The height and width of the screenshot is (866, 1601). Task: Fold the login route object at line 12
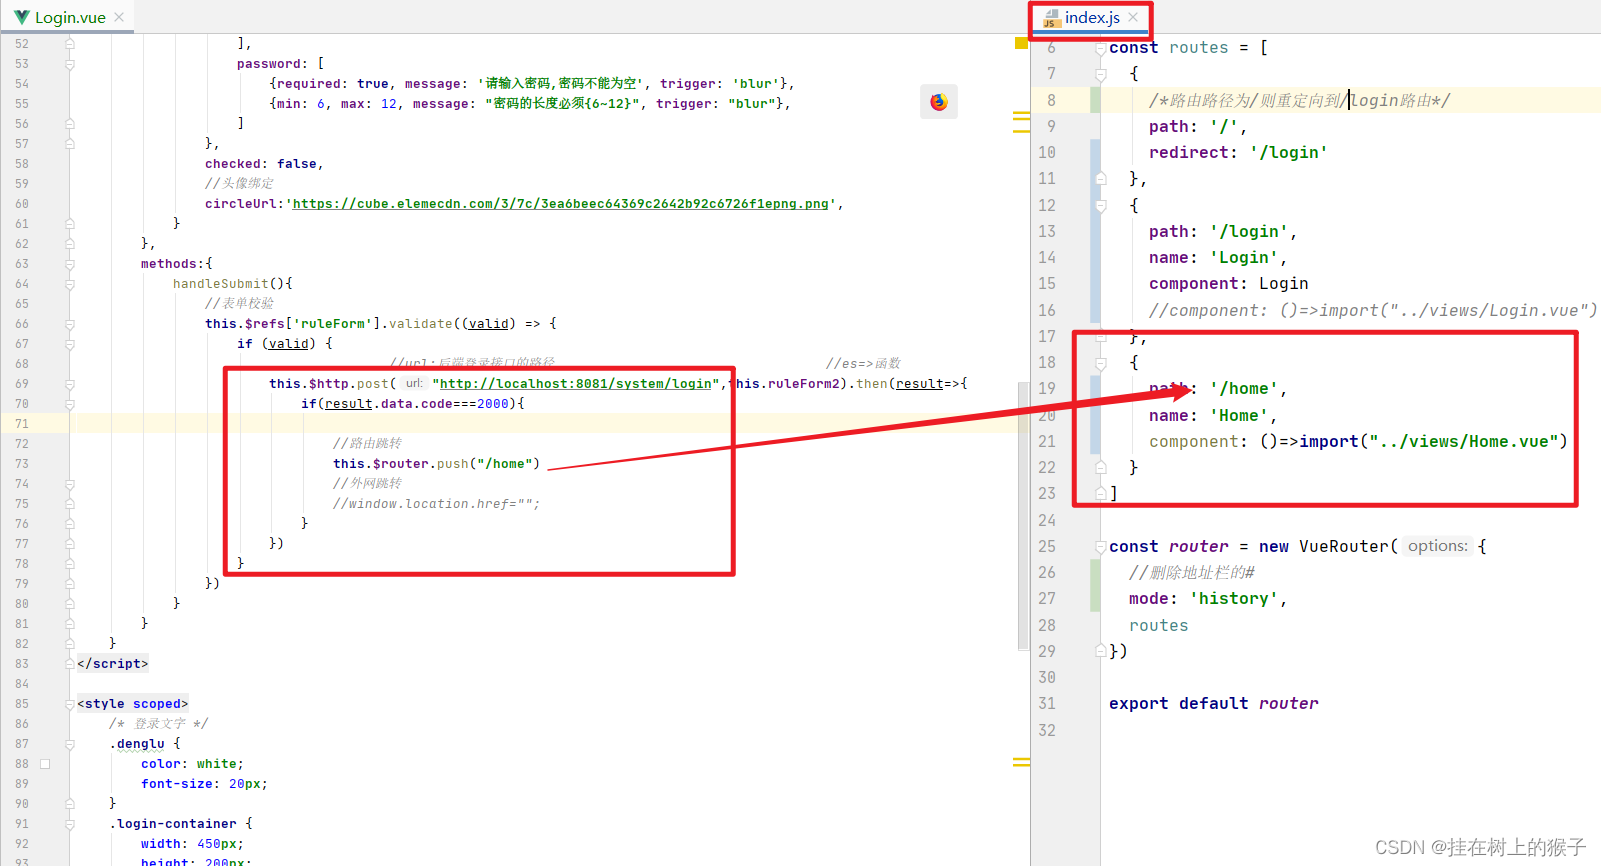coord(1100,205)
